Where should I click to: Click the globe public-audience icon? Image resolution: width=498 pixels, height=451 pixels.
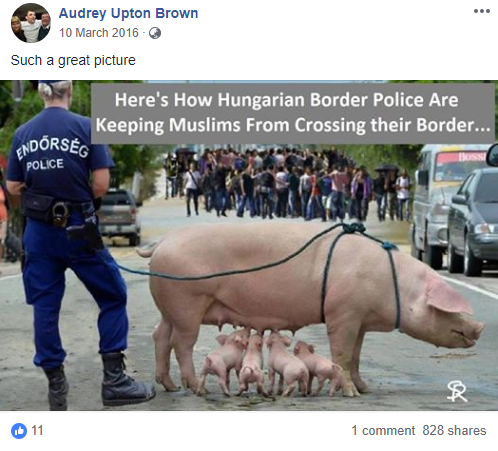point(155,33)
